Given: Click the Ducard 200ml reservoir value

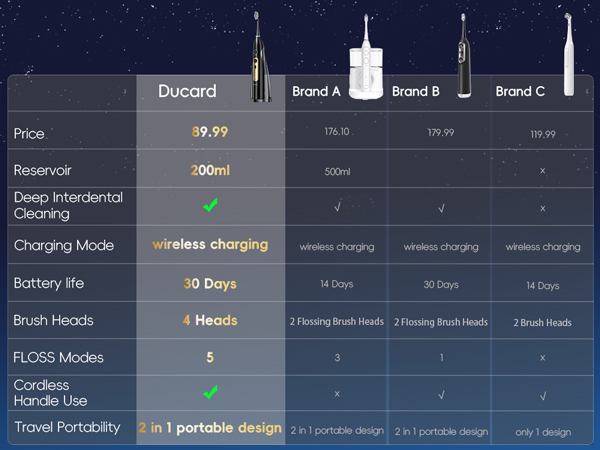Looking at the screenshot, I should coord(210,170).
